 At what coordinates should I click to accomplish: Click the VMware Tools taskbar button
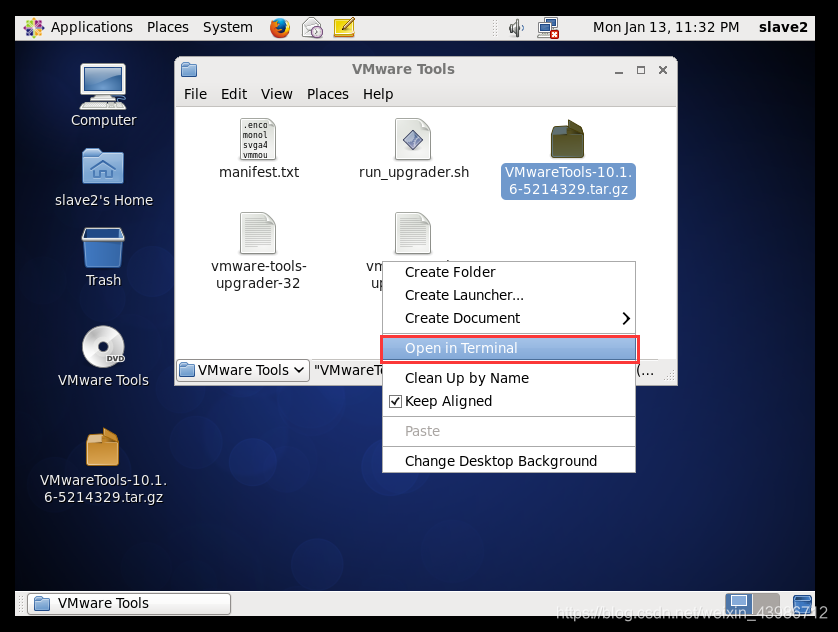[x=129, y=604]
